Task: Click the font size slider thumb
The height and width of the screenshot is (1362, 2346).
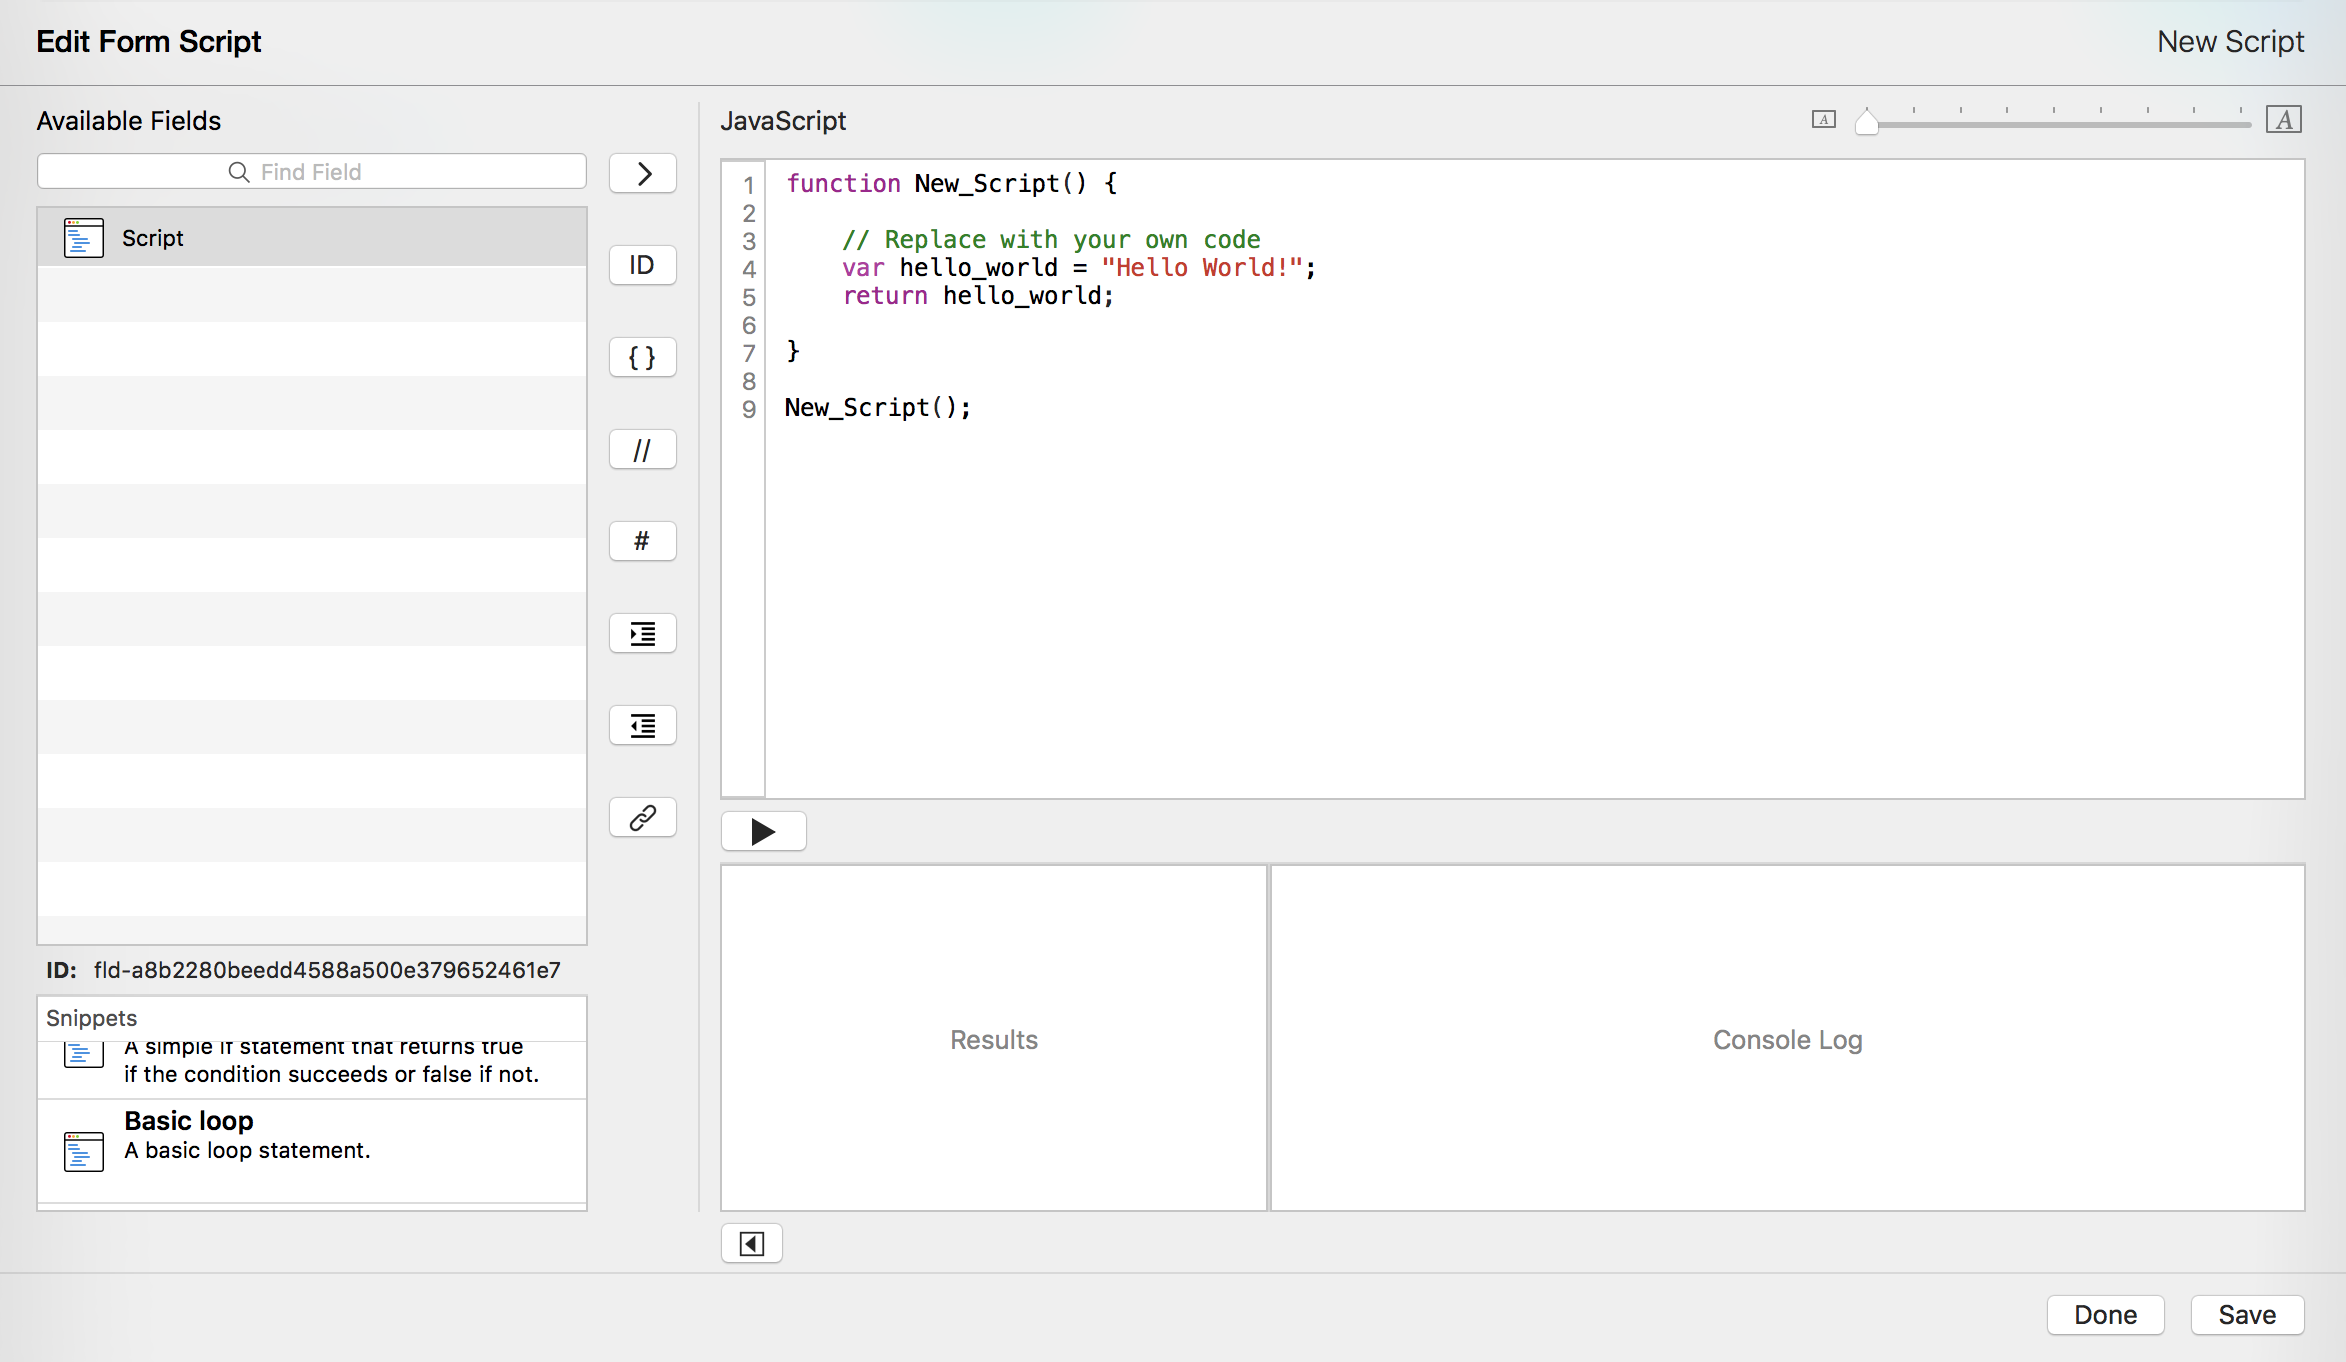Action: pyautogui.click(x=1866, y=122)
